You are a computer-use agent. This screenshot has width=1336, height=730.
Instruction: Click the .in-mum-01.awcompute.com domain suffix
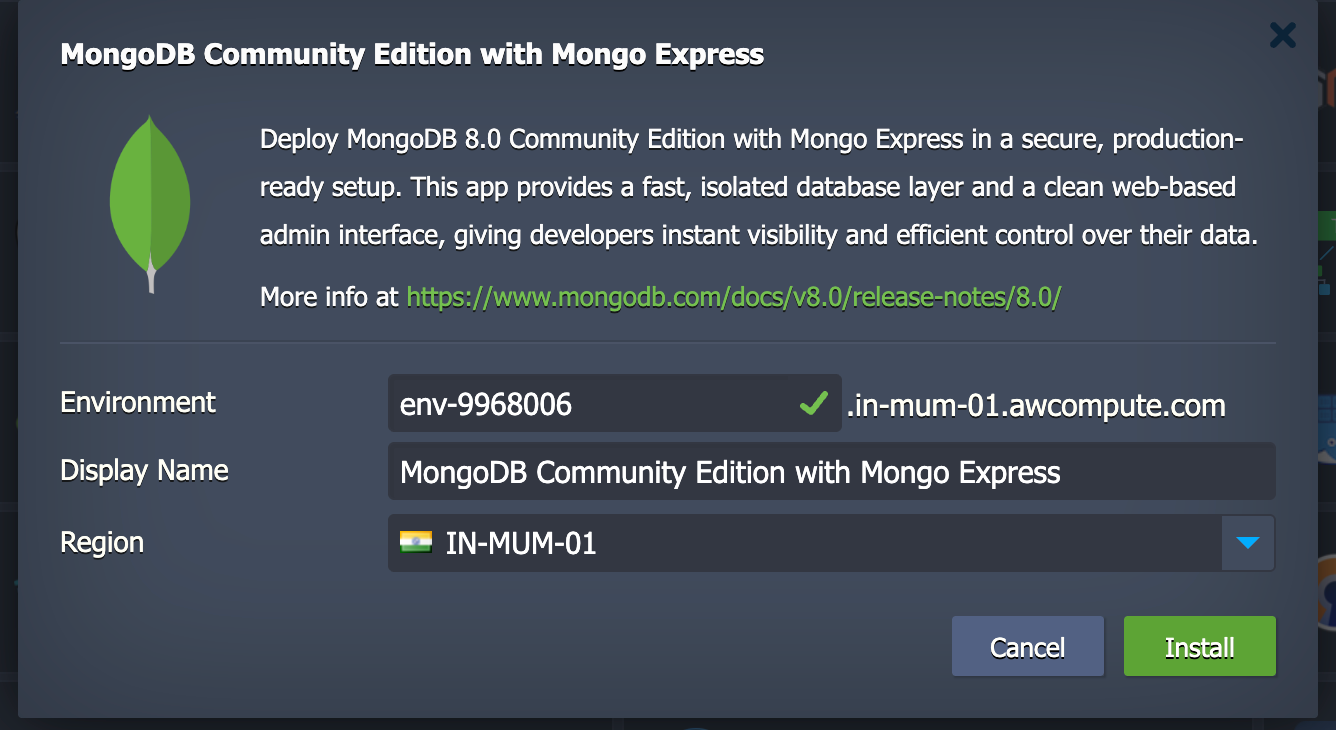1036,405
